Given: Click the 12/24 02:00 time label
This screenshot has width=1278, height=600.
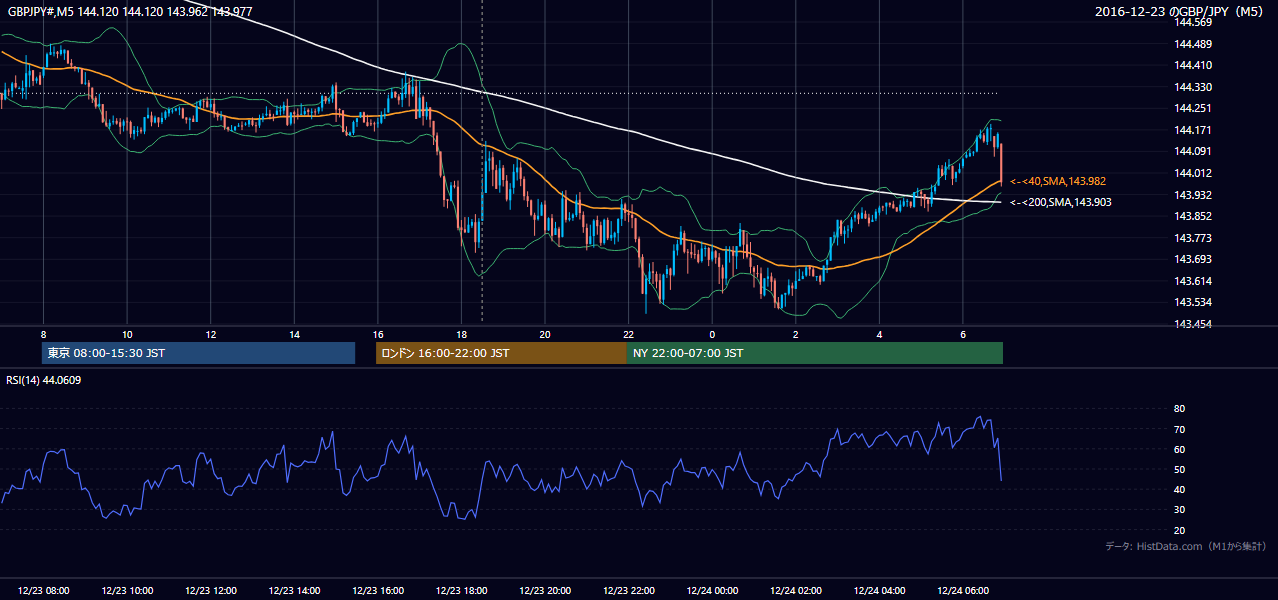Looking at the screenshot, I should [796, 591].
